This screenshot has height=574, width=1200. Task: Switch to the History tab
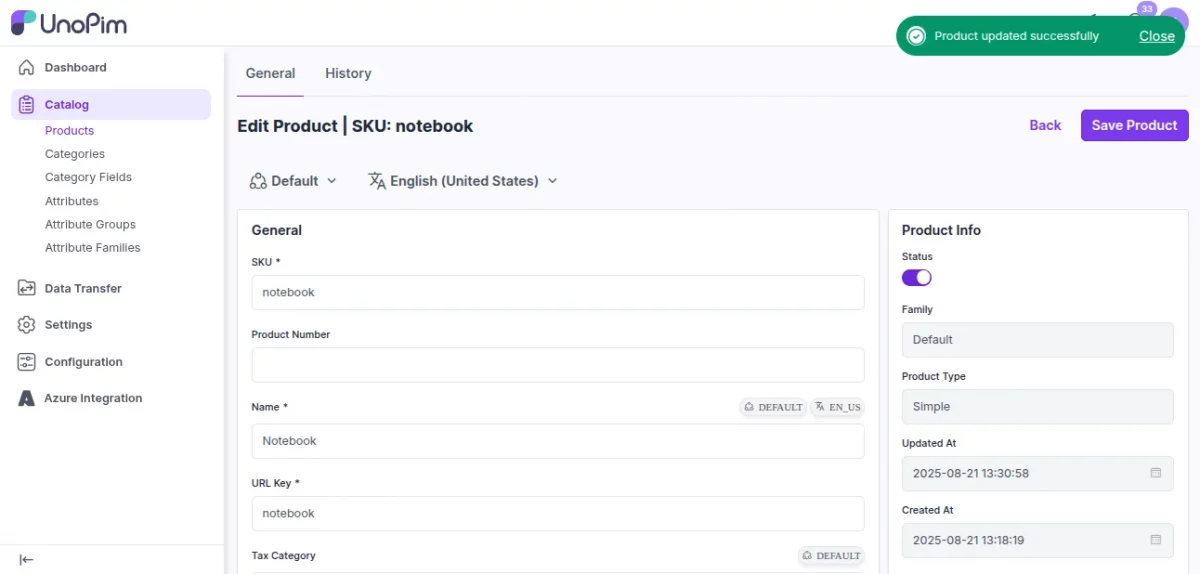click(x=348, y=73)
